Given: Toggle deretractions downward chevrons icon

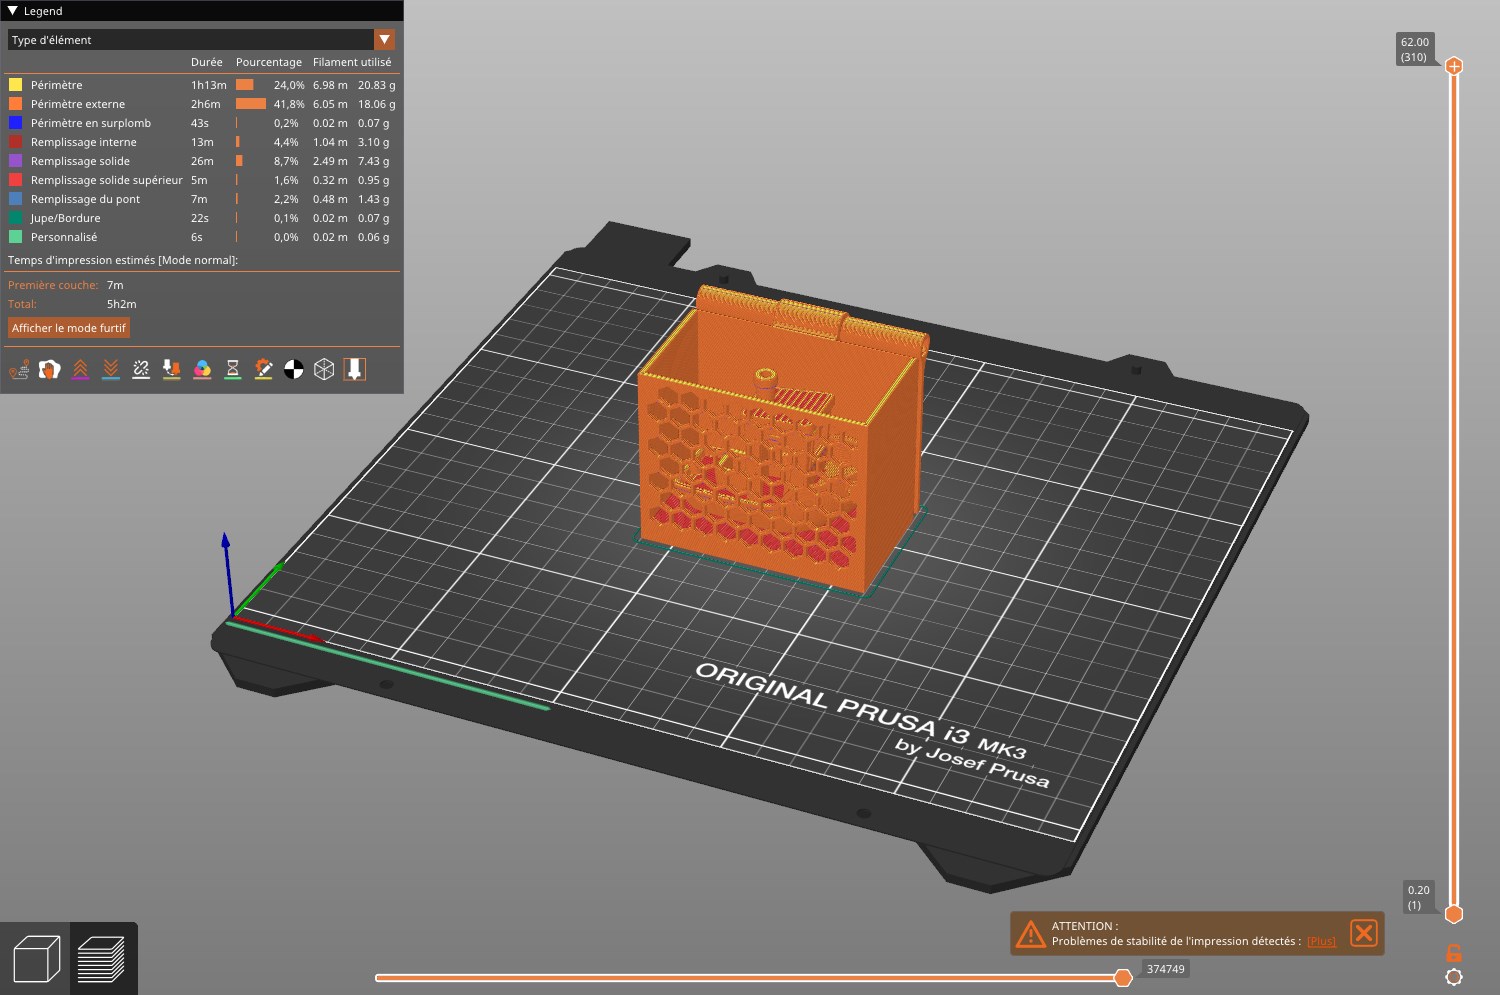Looking at the screenshot, I should [111, 370].
